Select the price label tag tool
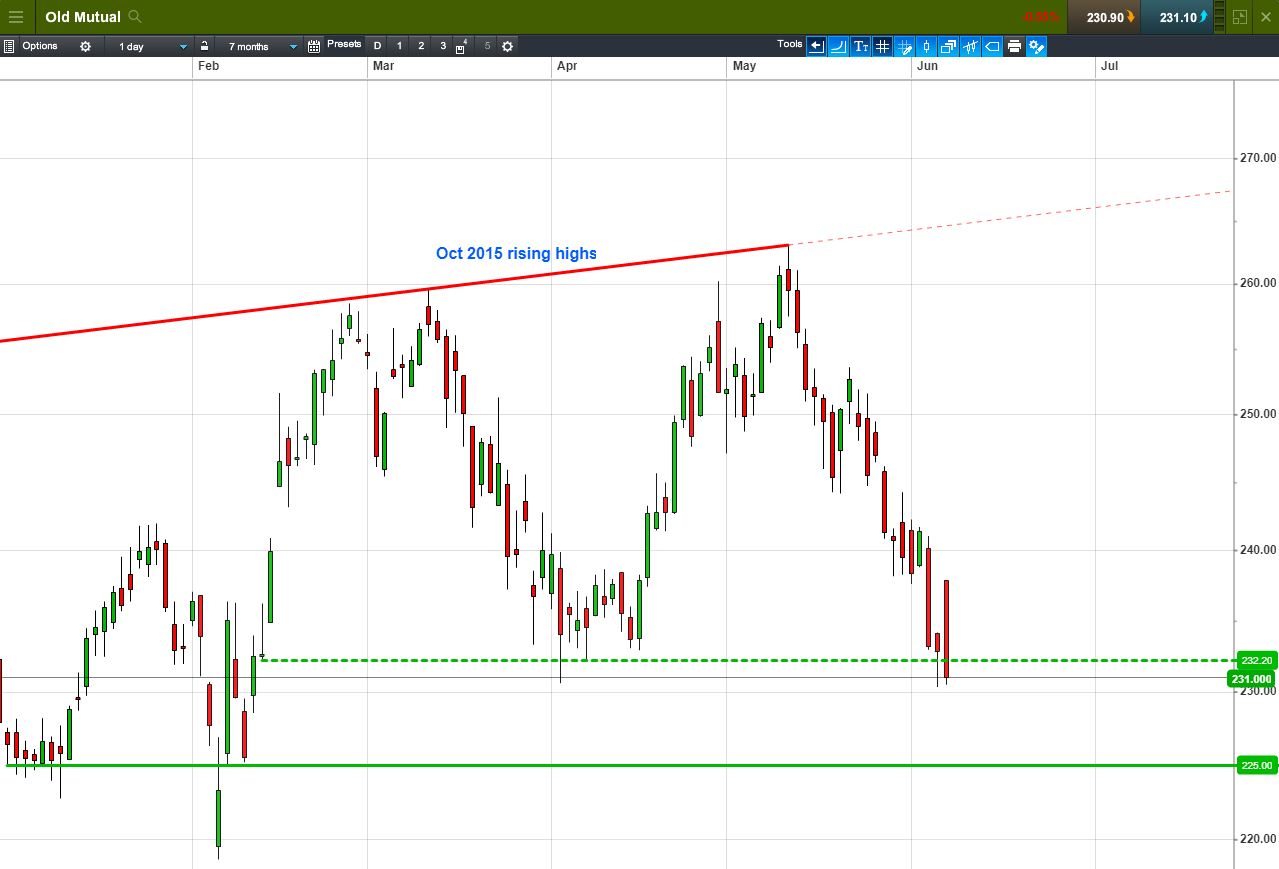Image resolution: width=1279 pixels, height=869 pixels. pos(992,46)
